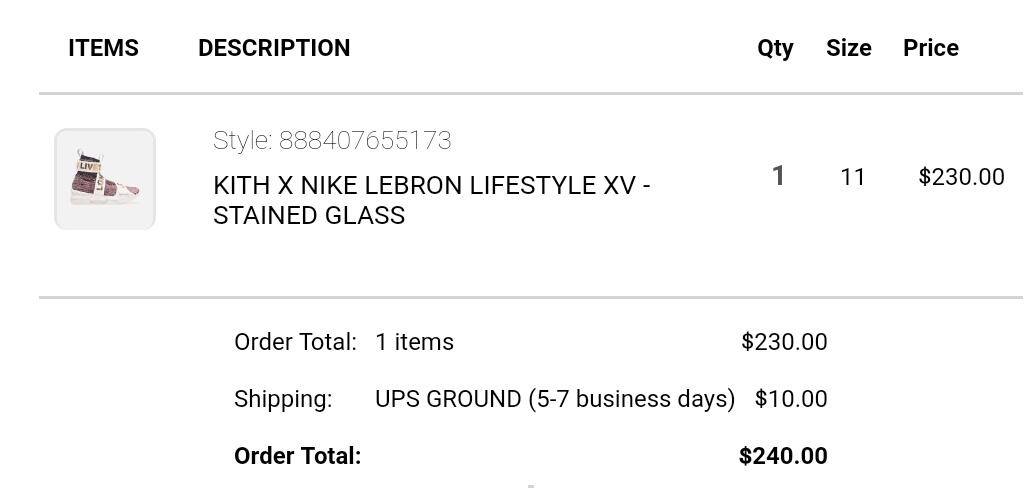Click the item price $230.00
The height and width of the screenshot is (495, 1035).
click(x=962, y=177)
